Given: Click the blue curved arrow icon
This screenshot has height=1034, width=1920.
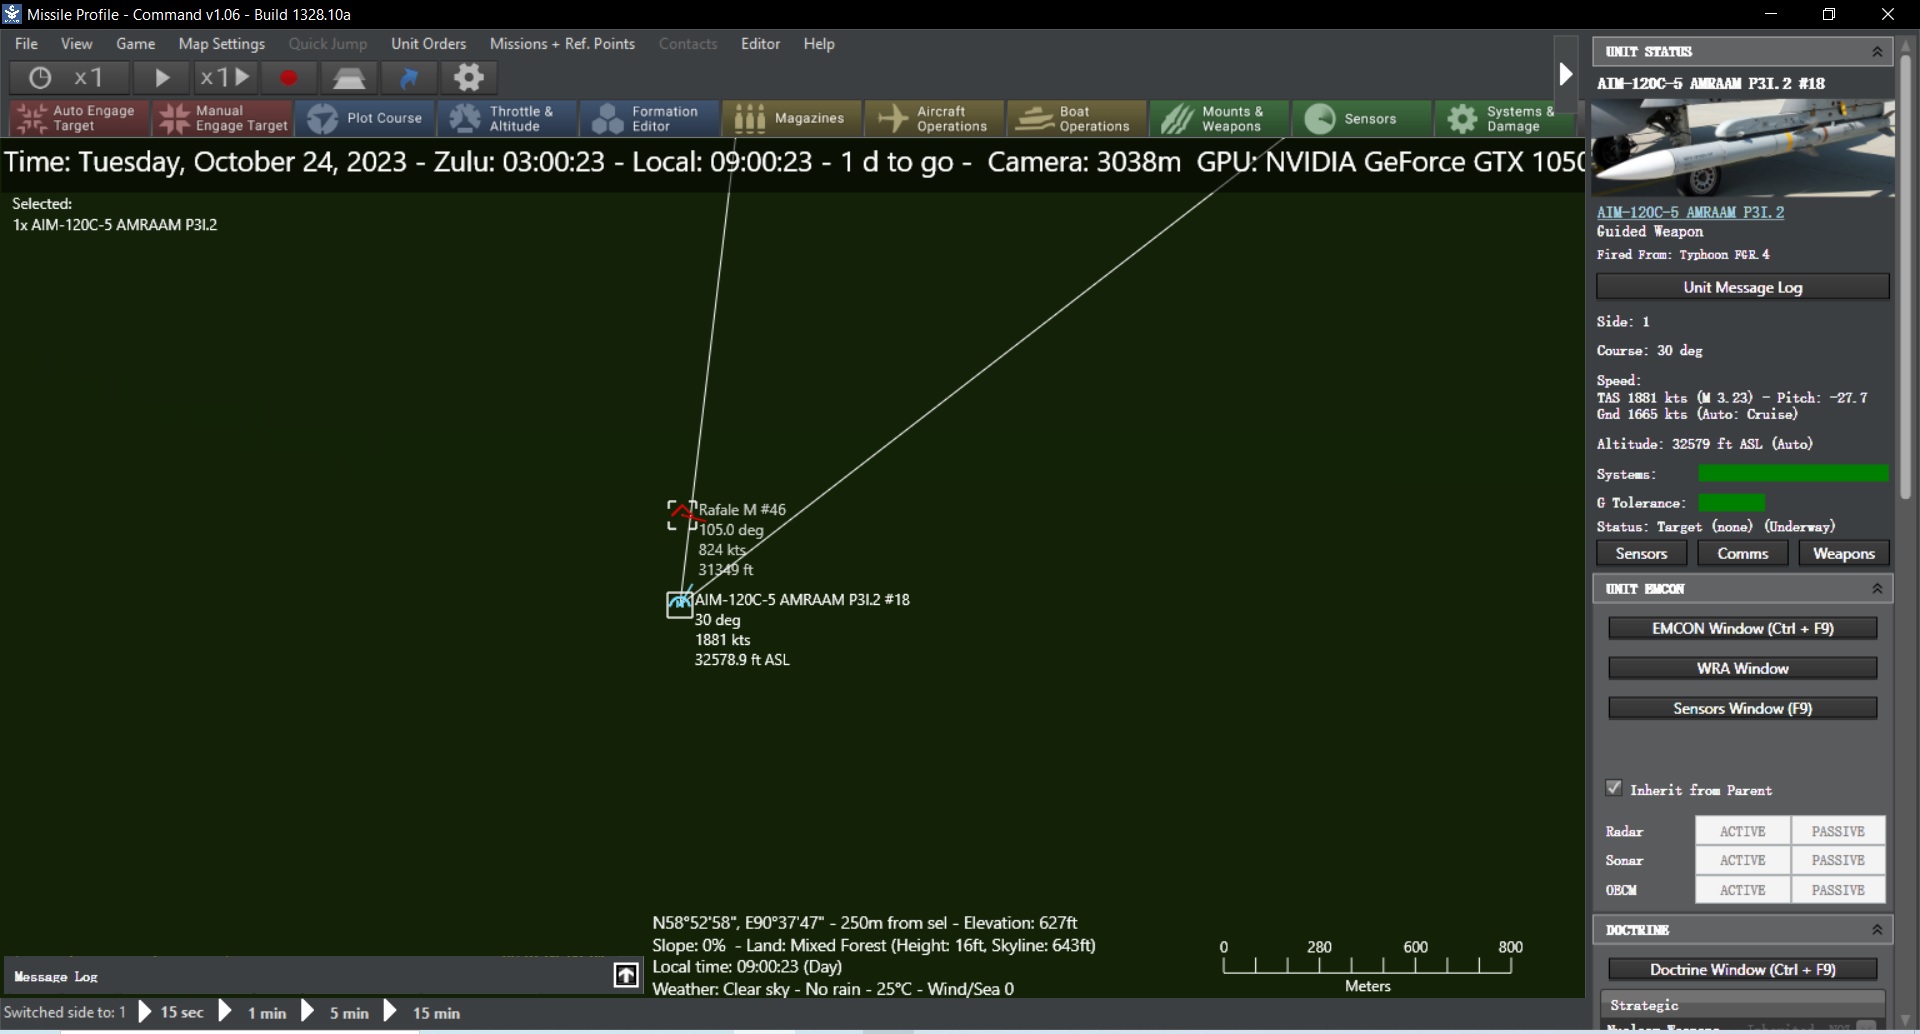Looking at the screenshot, I should (409, 77).
